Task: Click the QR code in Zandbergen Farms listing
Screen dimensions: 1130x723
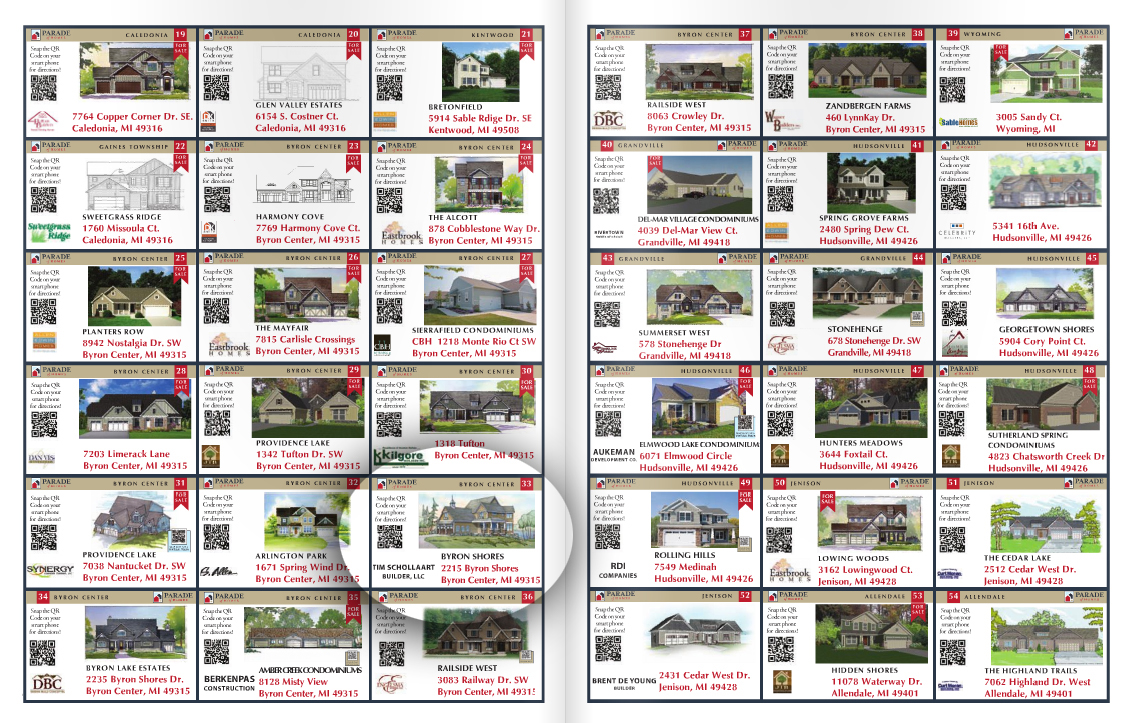Action: click(x=780, y=87)
